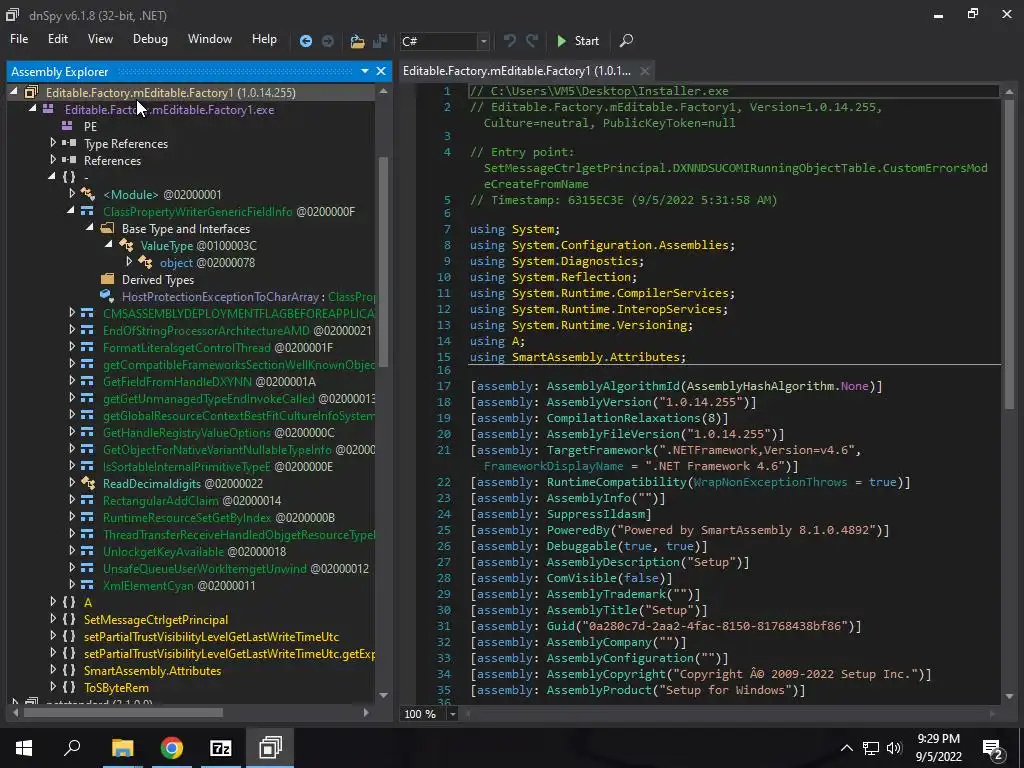Viewport: 1024px width, 768px height.
Task: Click the Start debugging button
Action: [577, 40]
